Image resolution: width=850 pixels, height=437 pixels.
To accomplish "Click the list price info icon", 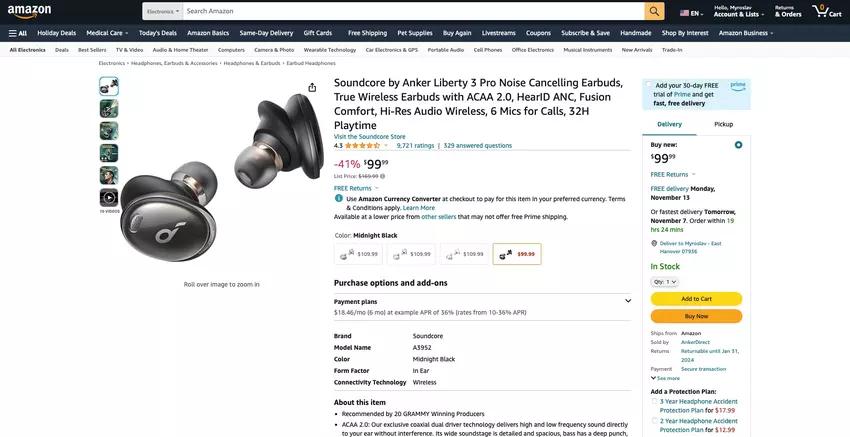I will pyautogui.click(x=383, y=176).
